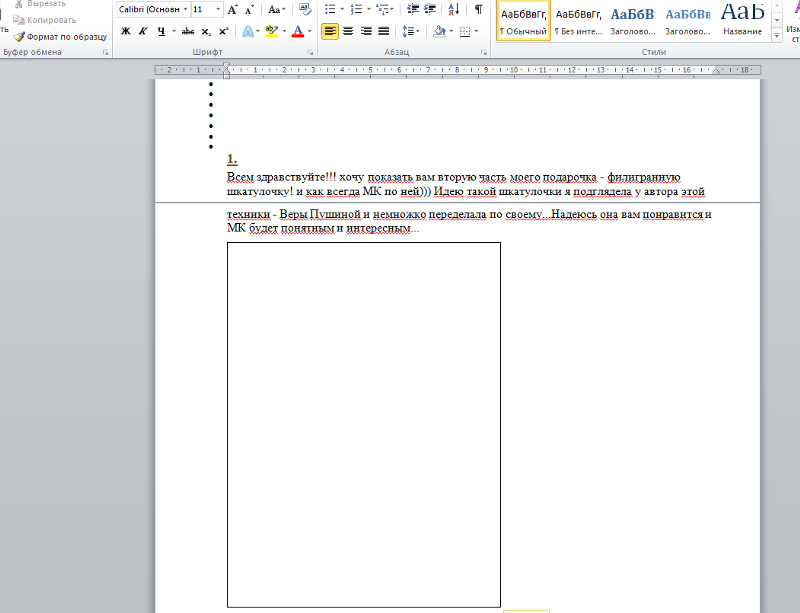This screenshot has height=613, width=800.
Task: Increase paragraph indent
Action: click(430, 9)
